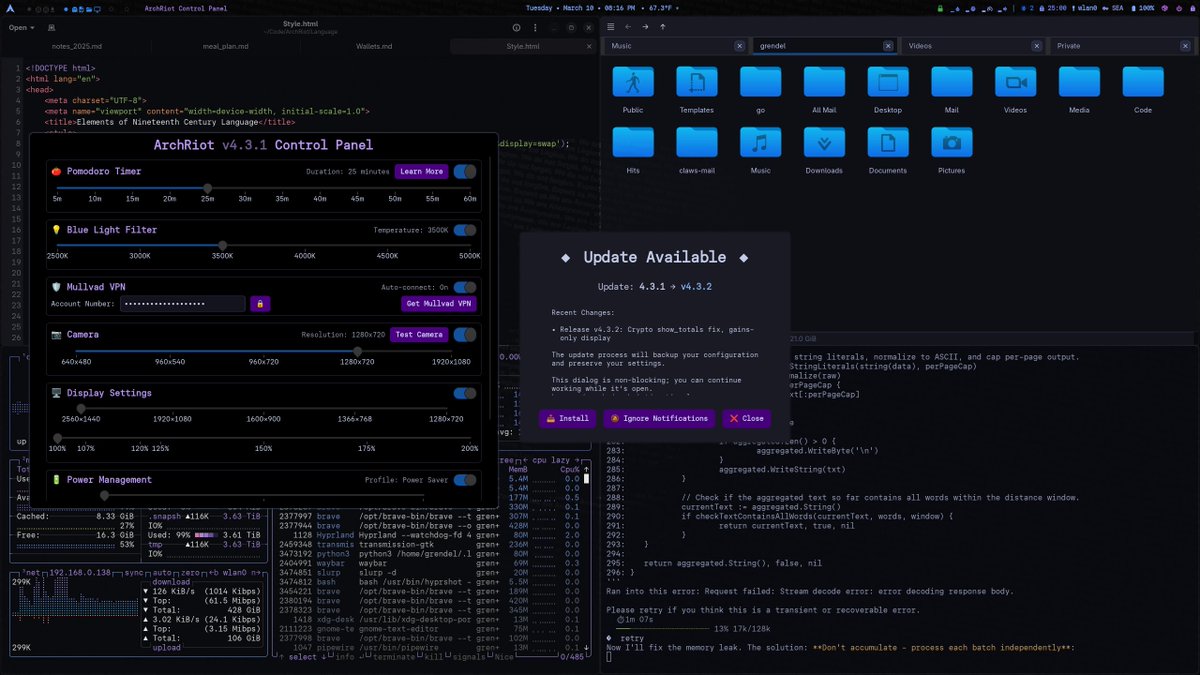Click the document info icon in text editor

517,28
